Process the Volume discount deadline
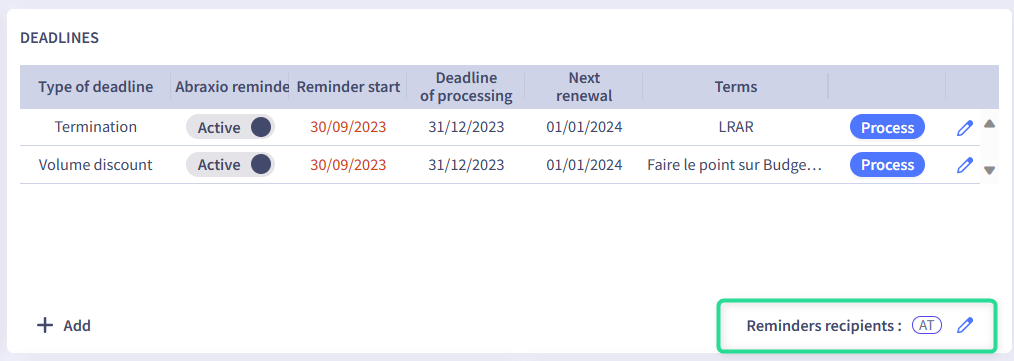This screenshot has width=1014, height=361. [x=887, y=165]
